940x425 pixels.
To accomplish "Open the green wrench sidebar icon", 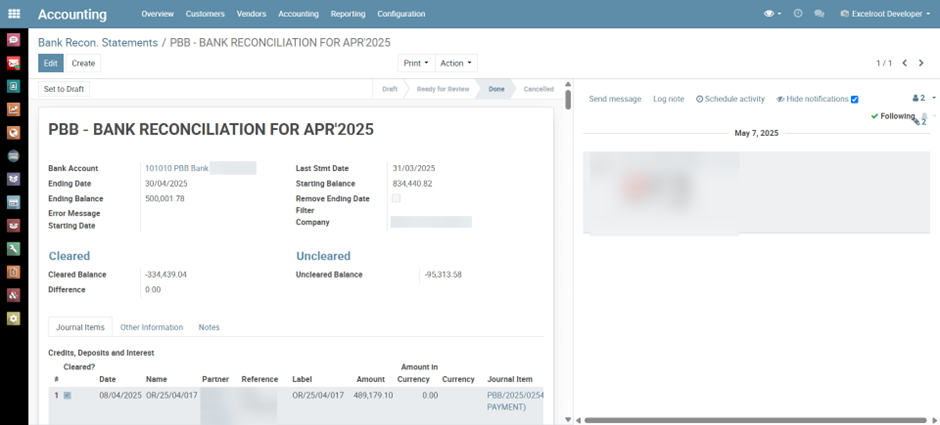I will [x=14, y=249].
